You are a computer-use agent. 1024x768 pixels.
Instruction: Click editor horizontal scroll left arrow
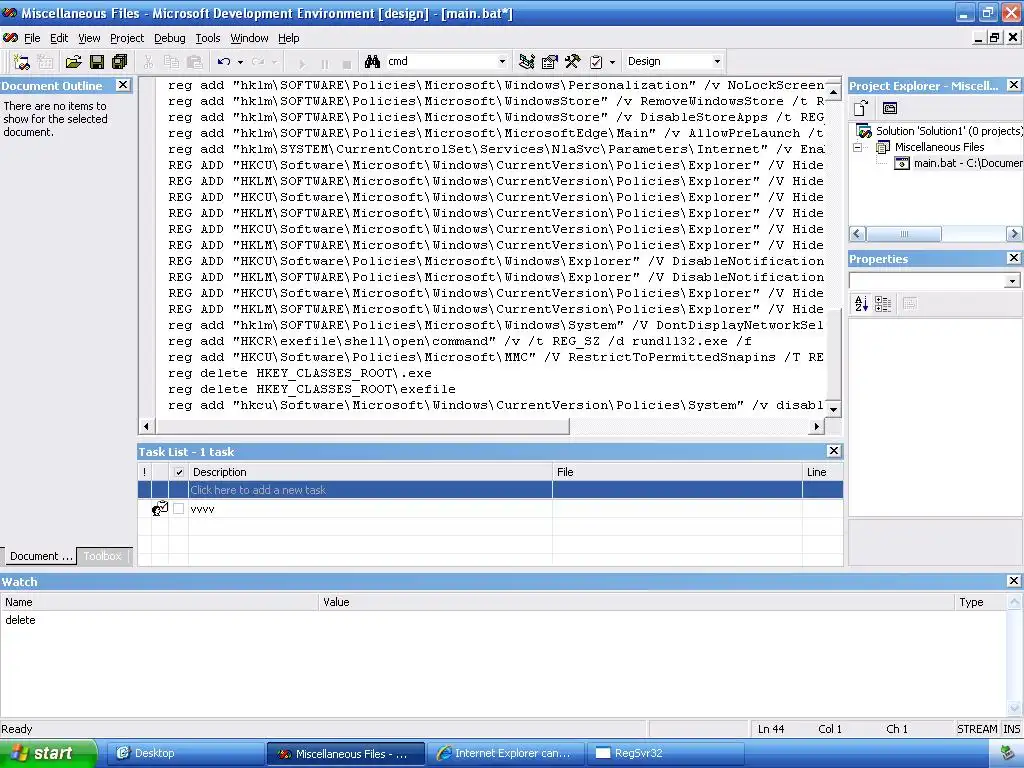coord(146,426)
